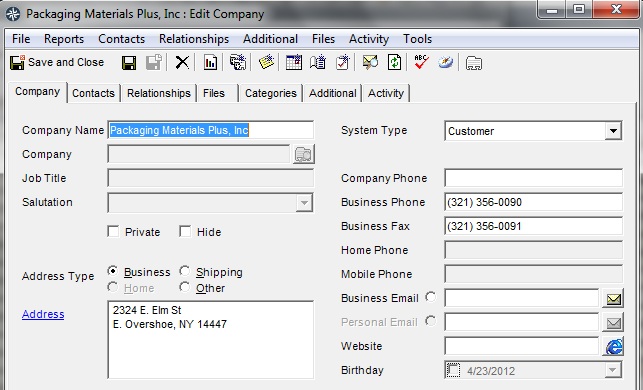Click the ABC spell check icon
Screen dimensions: 643x390
[421, 63]
